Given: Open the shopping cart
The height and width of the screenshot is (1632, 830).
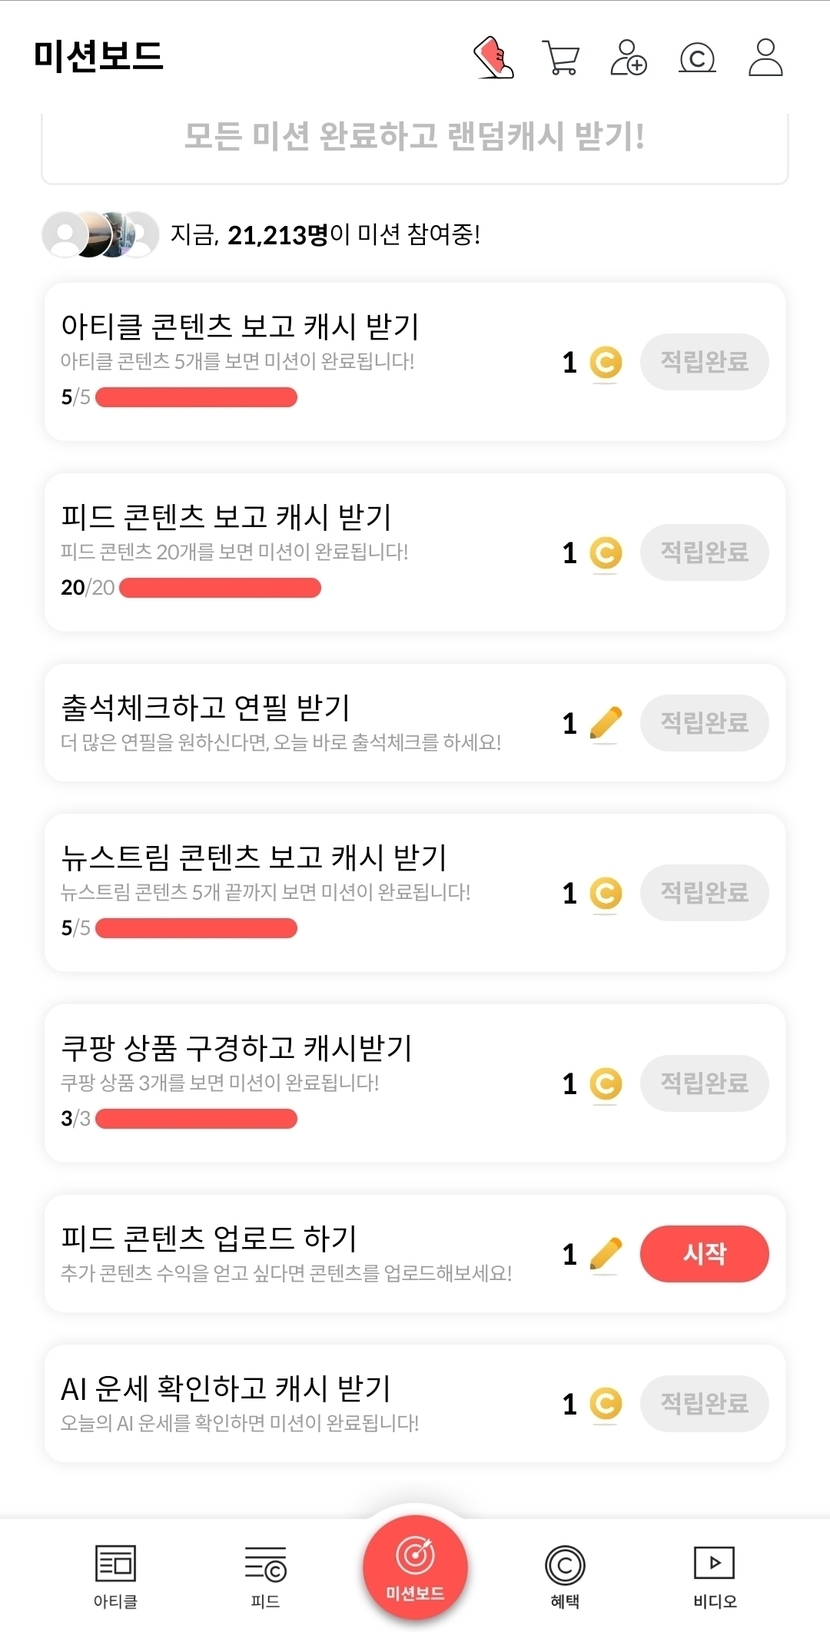Looking at the screenshot, I should [561, 58].
